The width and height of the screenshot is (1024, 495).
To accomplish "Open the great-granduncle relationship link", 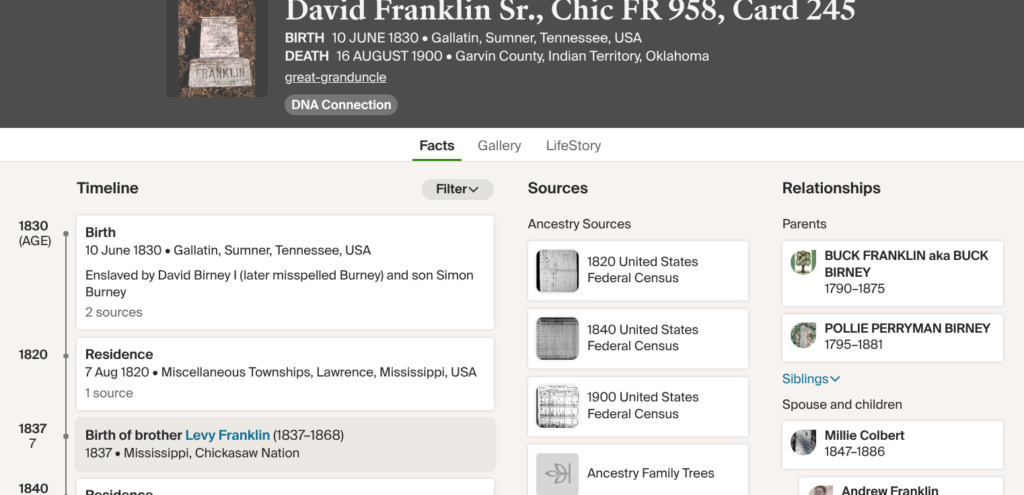I will click(x=335, y=77).
